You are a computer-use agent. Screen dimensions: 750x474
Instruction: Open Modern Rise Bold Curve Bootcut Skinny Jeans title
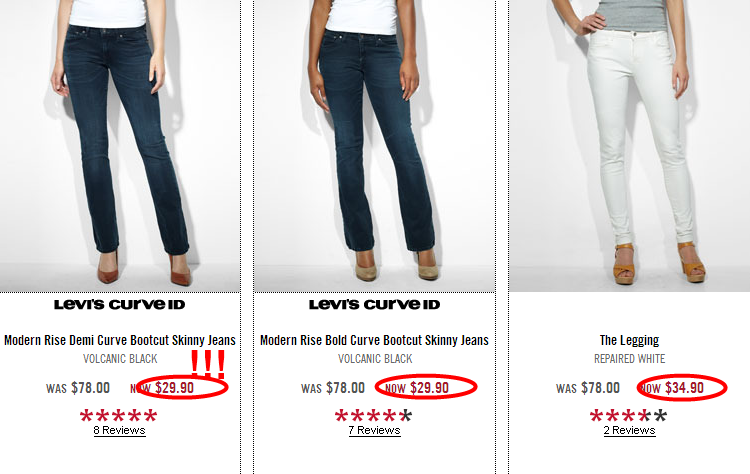375,340
